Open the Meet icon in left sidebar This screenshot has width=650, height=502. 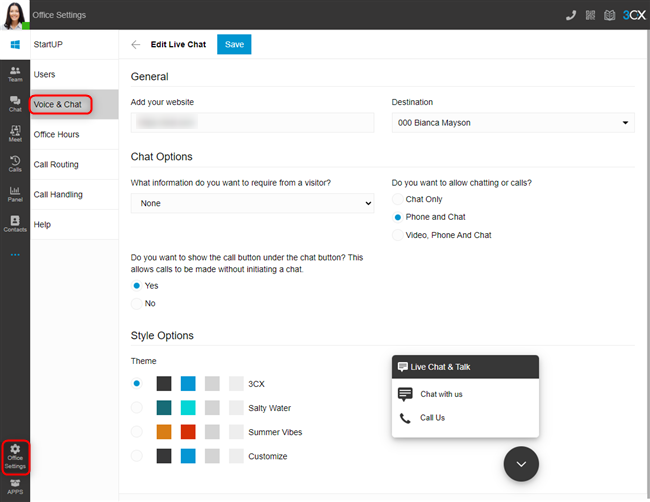pos(15,133)
